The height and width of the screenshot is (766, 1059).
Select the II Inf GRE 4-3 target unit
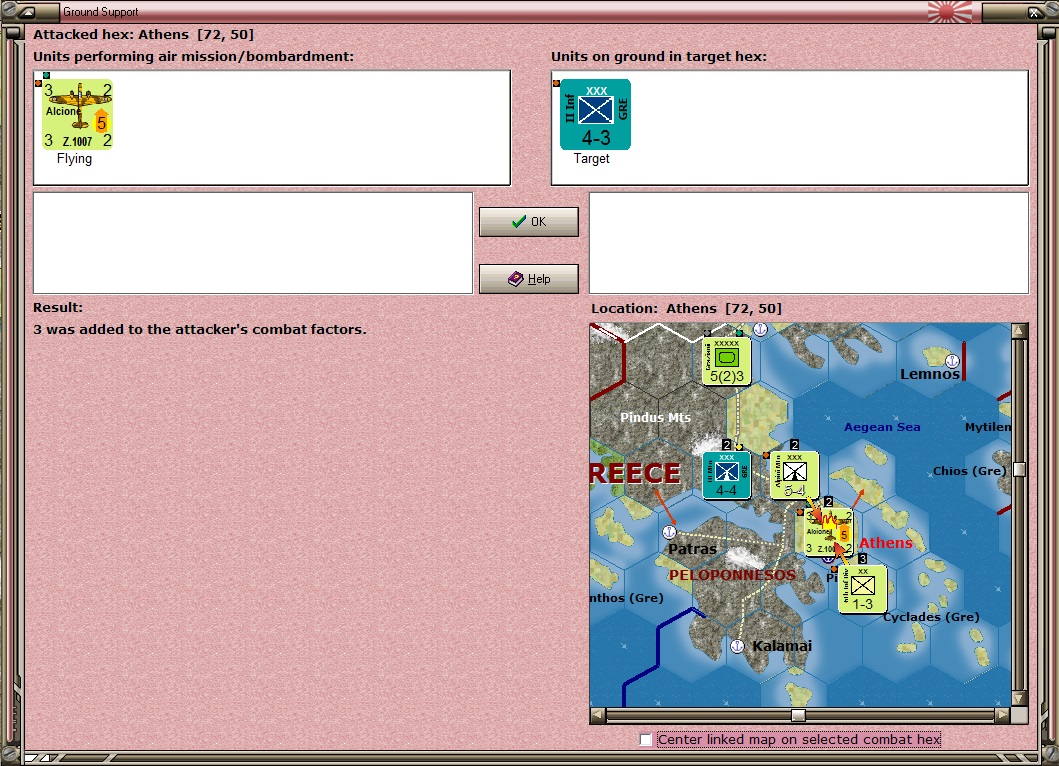click(595, 114)
